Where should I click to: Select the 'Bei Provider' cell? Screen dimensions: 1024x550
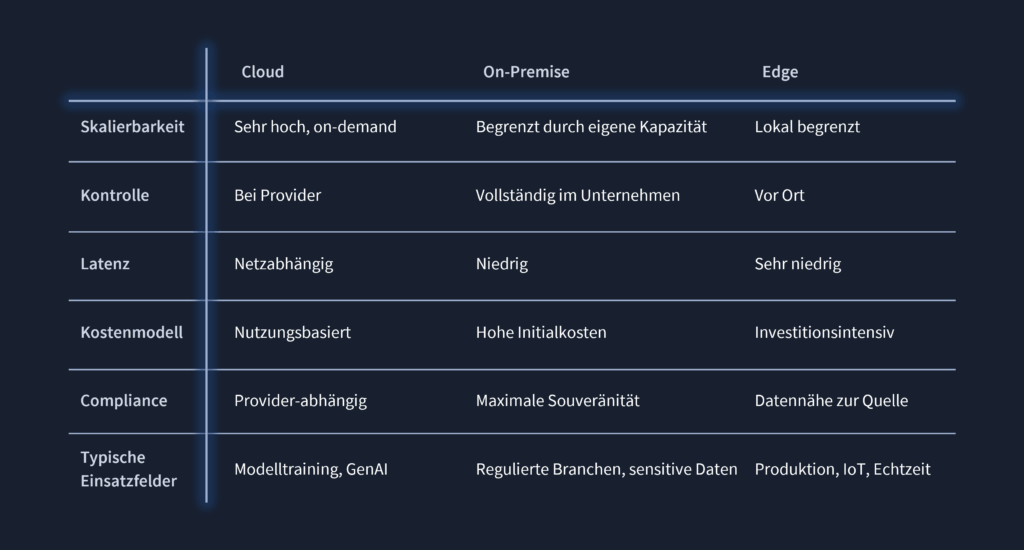[x=278, y=195]
